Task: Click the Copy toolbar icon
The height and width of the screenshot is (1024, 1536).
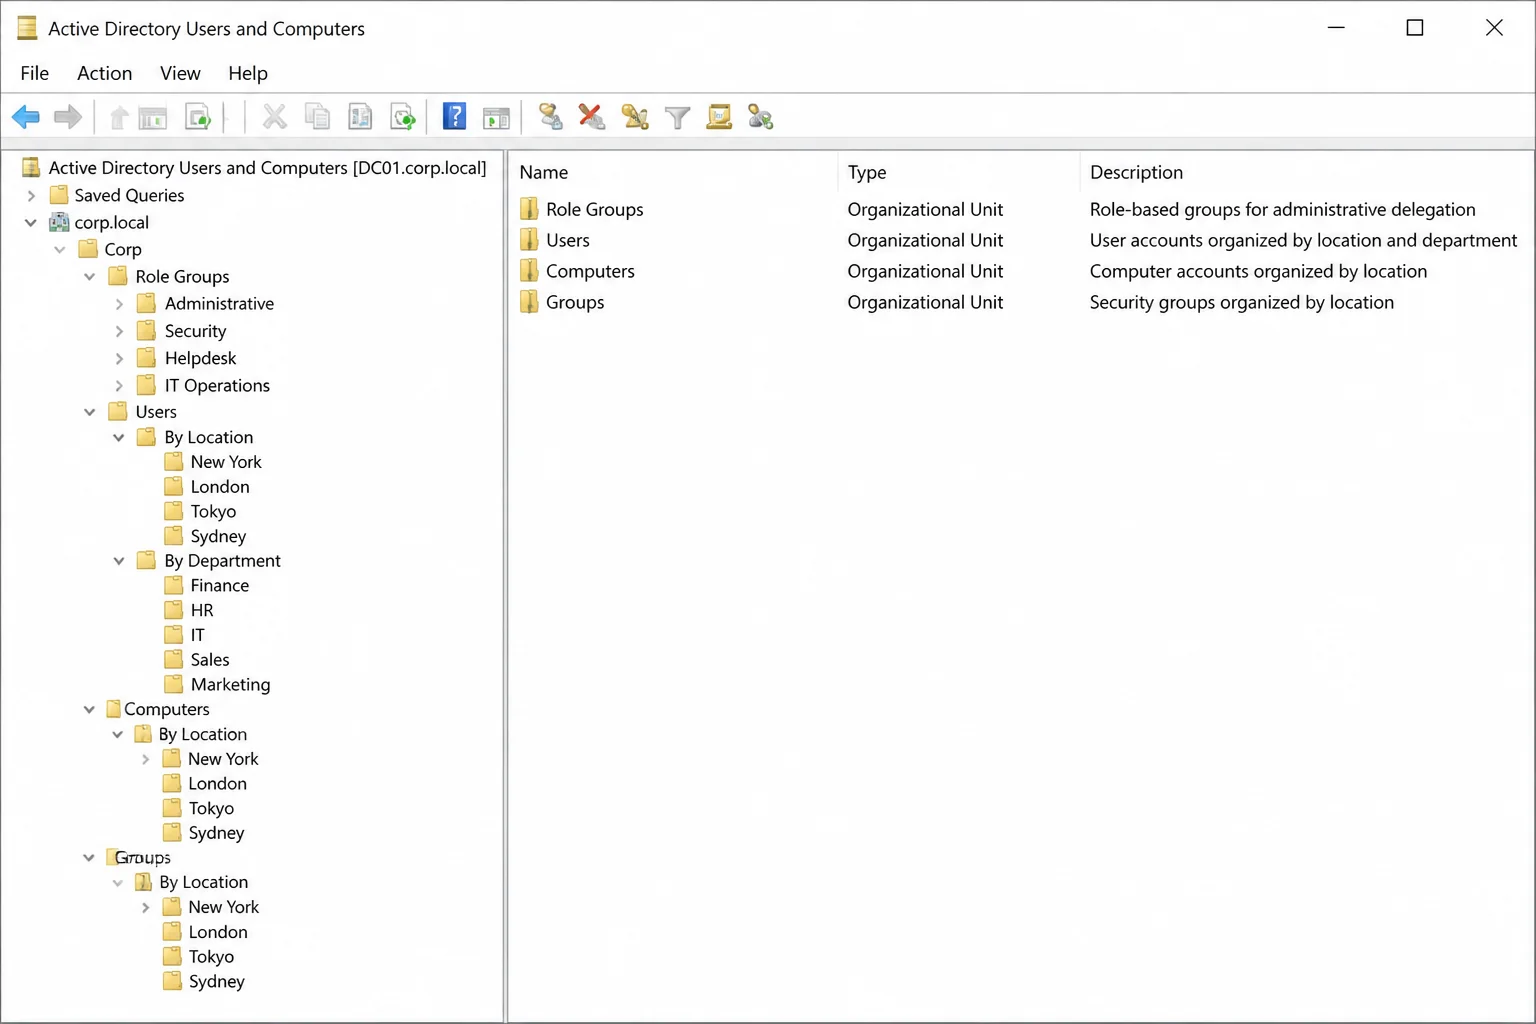Action: (x=317, y=117)
